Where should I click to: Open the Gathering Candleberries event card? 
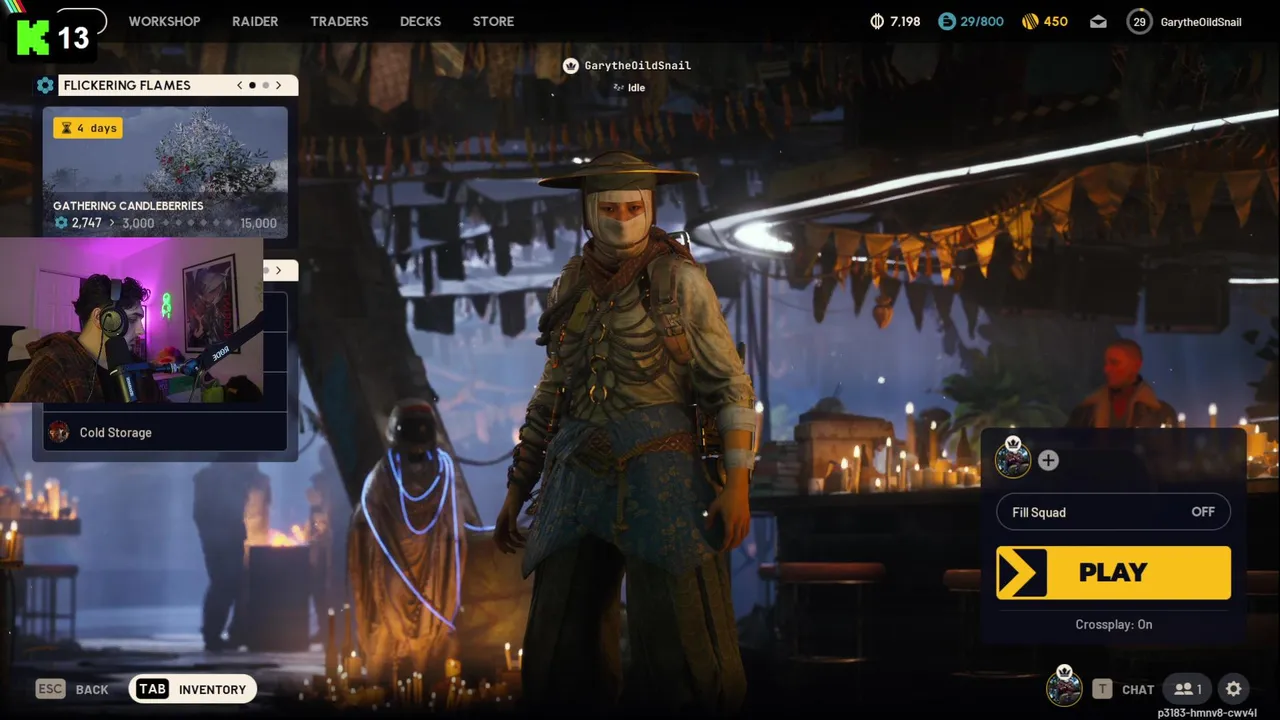pos(165,172)
